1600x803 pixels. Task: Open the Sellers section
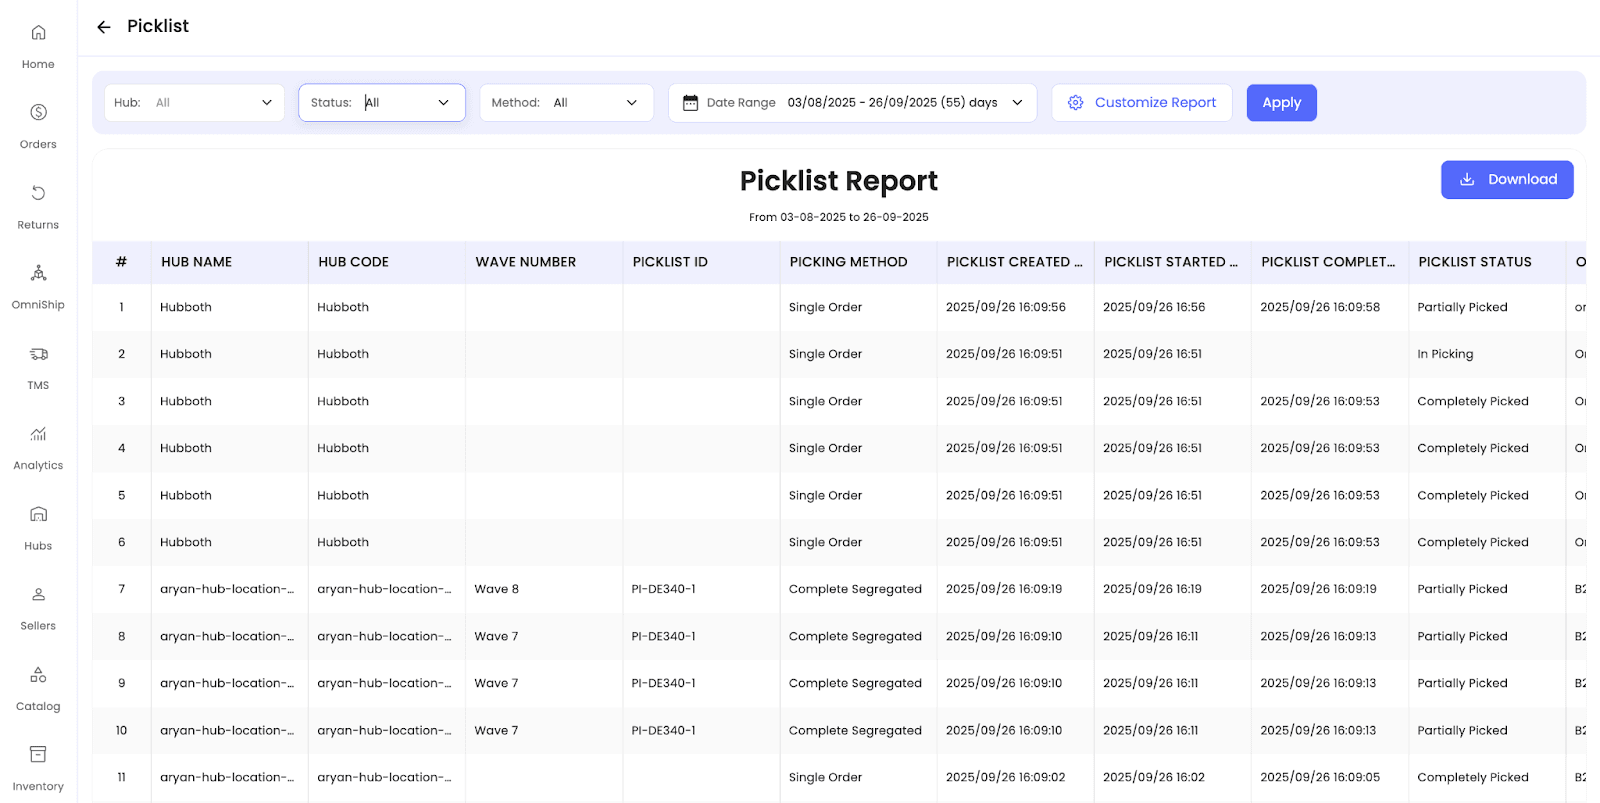tap(38, 607)
